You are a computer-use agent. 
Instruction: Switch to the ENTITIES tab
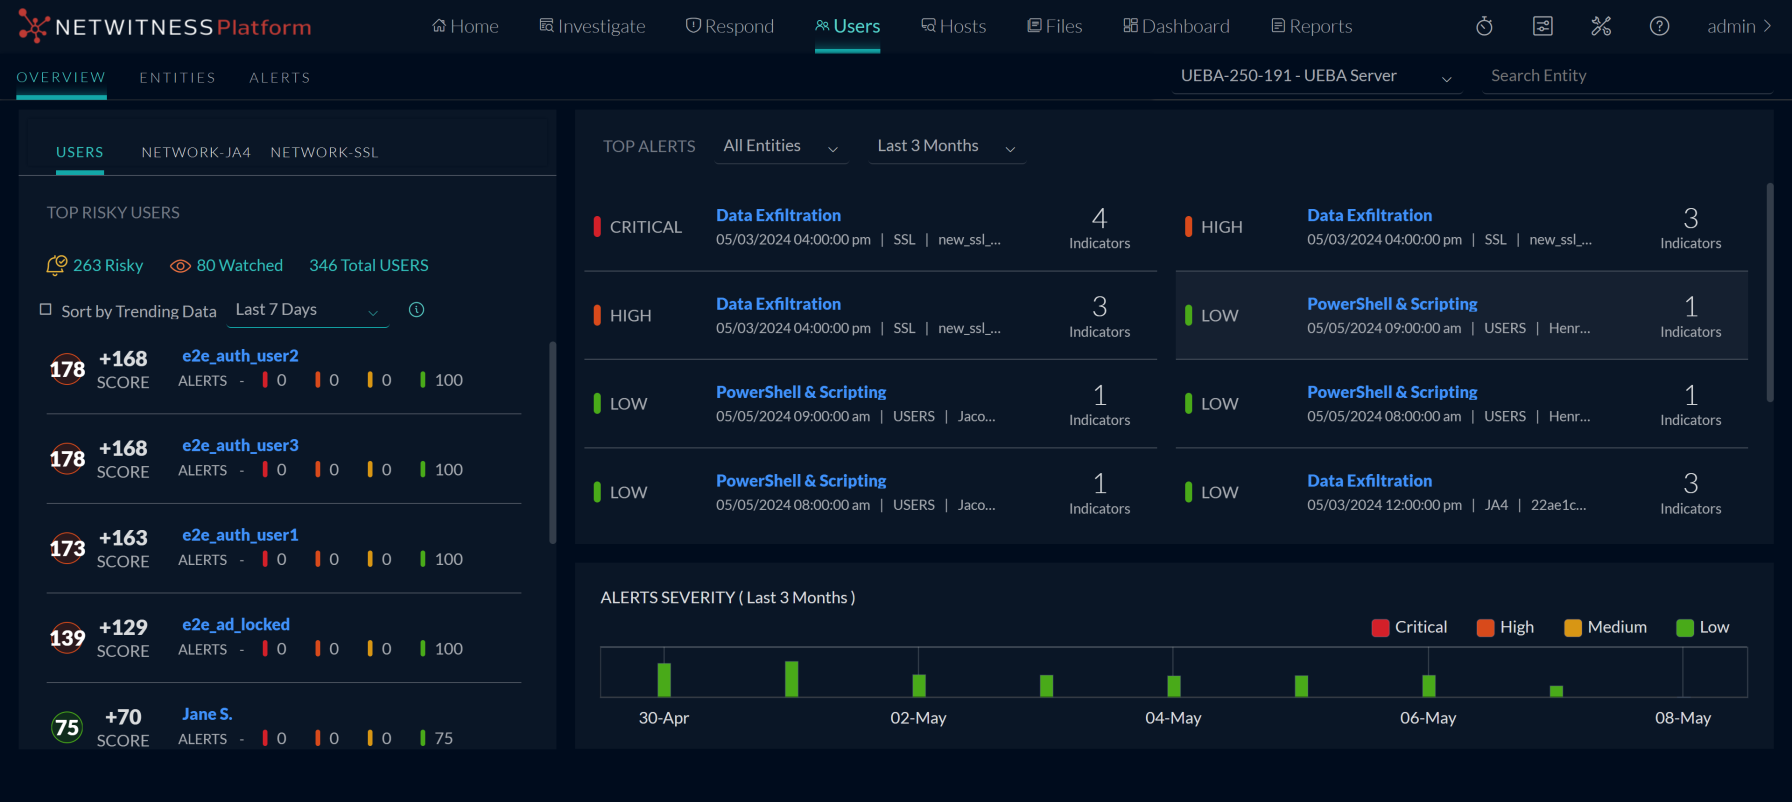177,77
